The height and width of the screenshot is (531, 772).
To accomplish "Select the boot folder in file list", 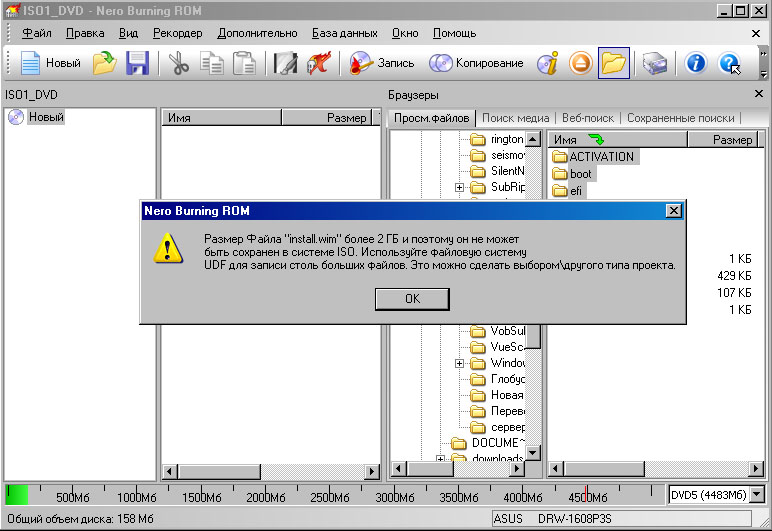I will 580,174.
